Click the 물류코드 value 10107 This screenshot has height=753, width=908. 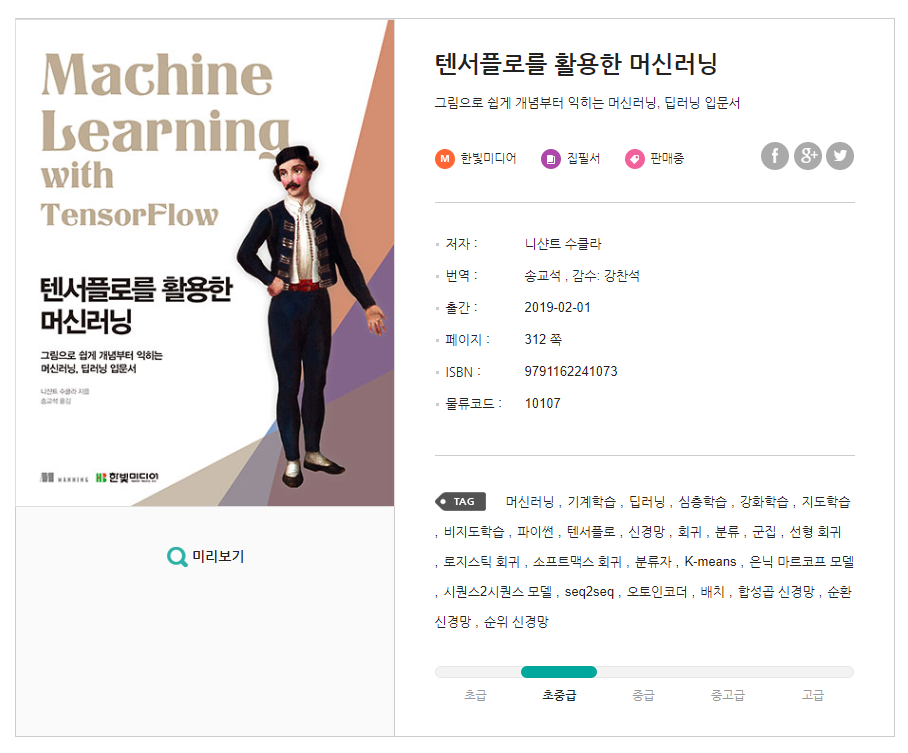pyautogui.click(x=543, y=403)
